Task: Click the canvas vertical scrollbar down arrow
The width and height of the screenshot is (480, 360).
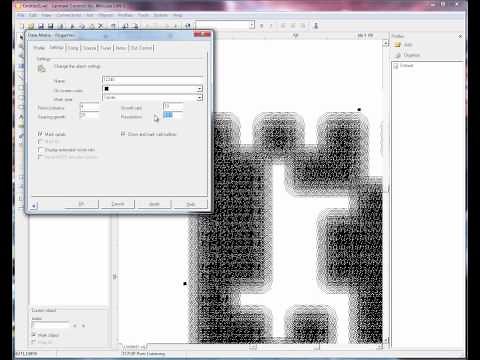Action: (x=386, y=340)
